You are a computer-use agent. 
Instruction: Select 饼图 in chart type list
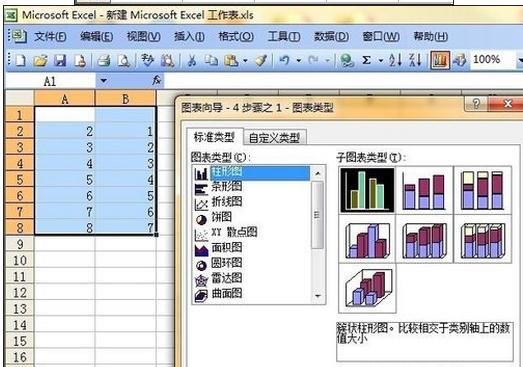tap(221, 217)
